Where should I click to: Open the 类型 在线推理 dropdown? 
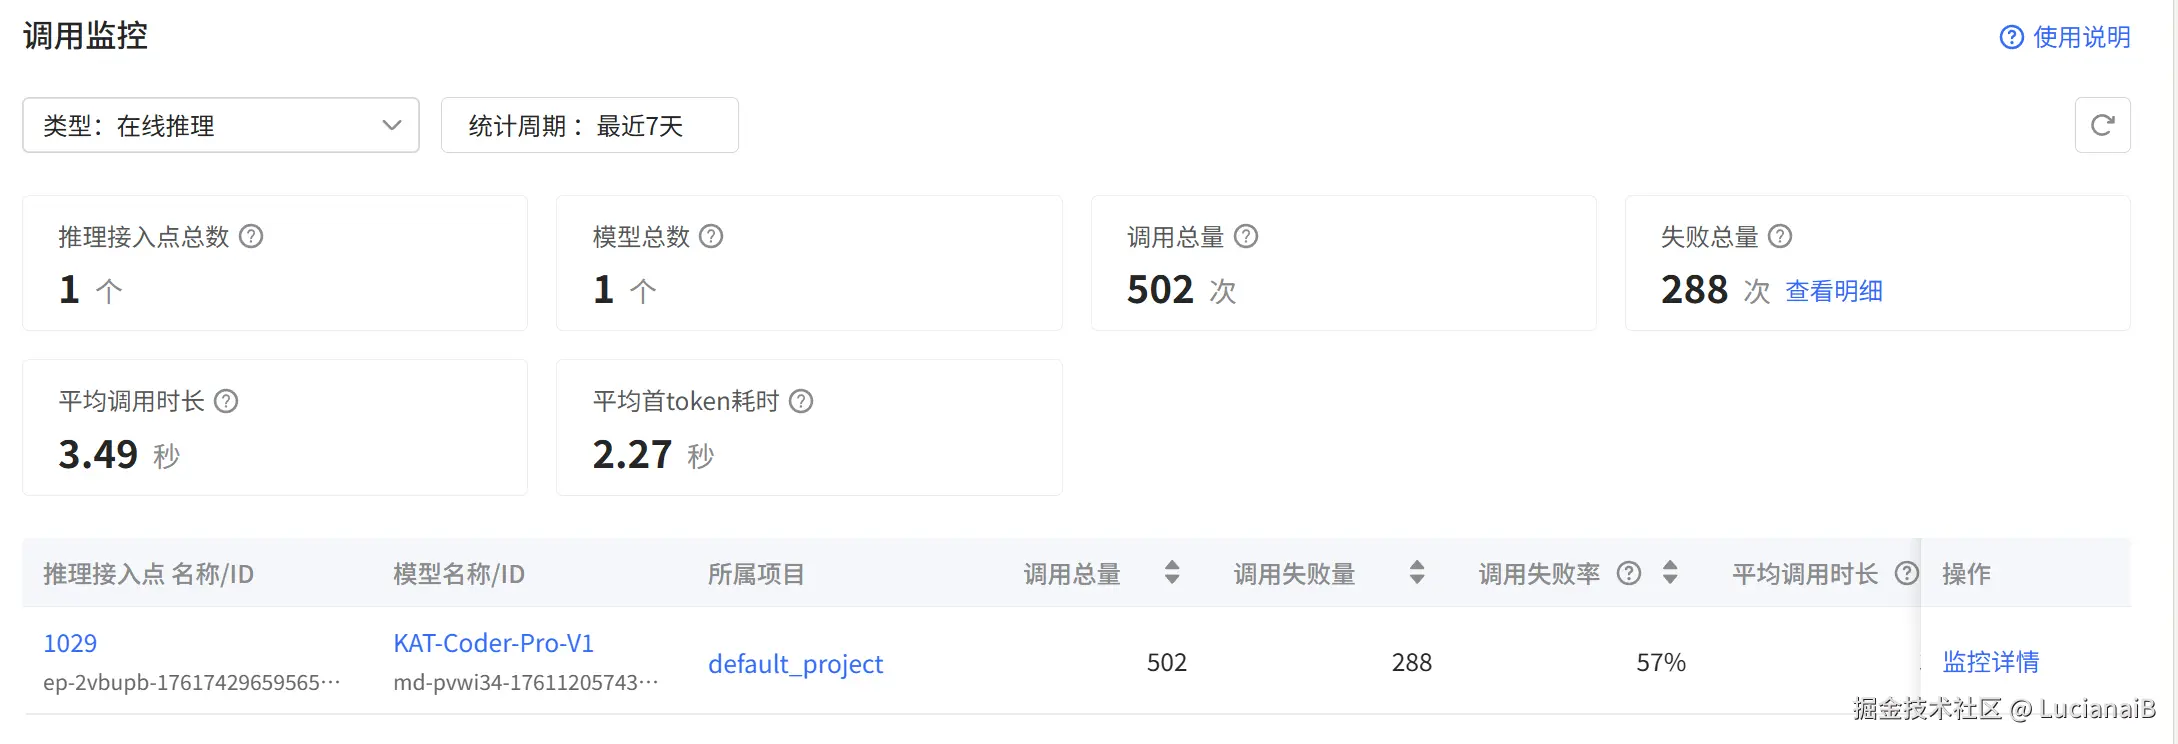tap(221, 125)
